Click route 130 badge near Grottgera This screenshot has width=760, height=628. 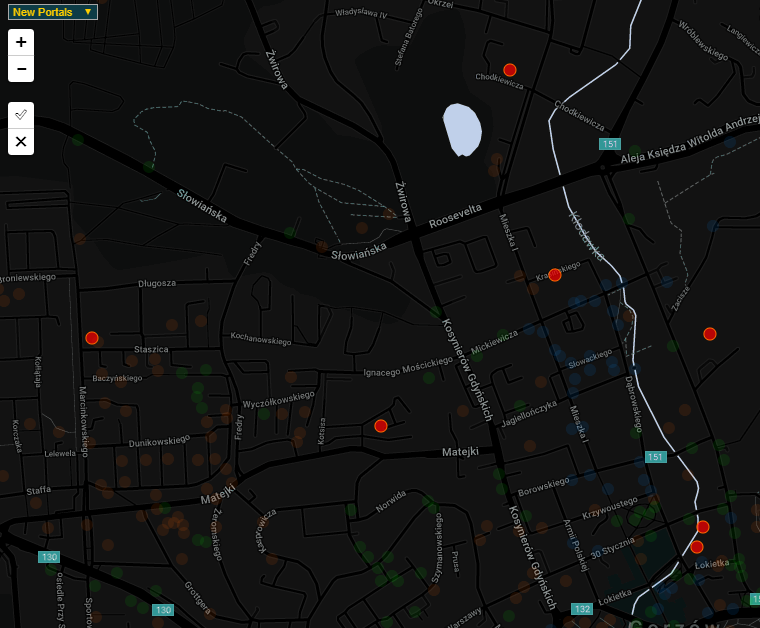(163, 610)
